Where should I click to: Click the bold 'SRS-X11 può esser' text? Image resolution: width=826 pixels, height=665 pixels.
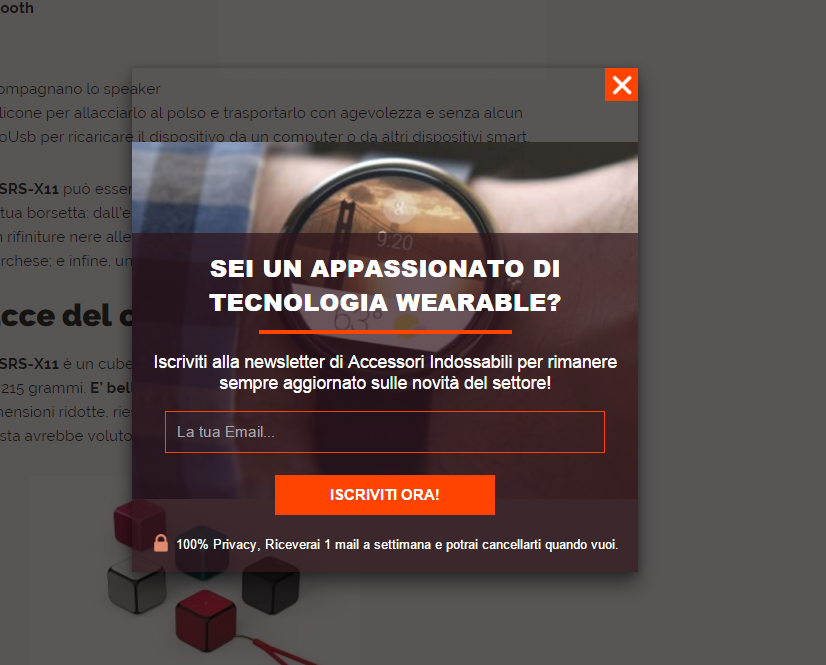pyautogui.click(x=66, y=189)
